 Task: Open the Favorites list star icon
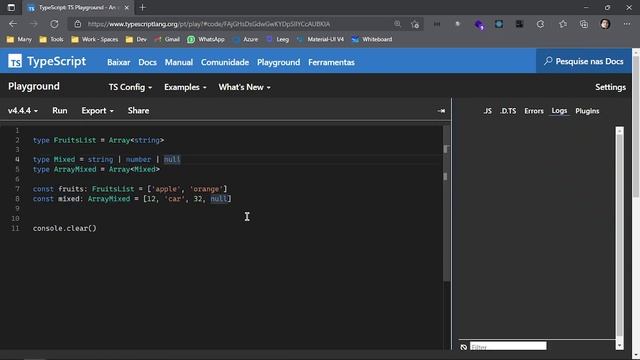(563, 24)
